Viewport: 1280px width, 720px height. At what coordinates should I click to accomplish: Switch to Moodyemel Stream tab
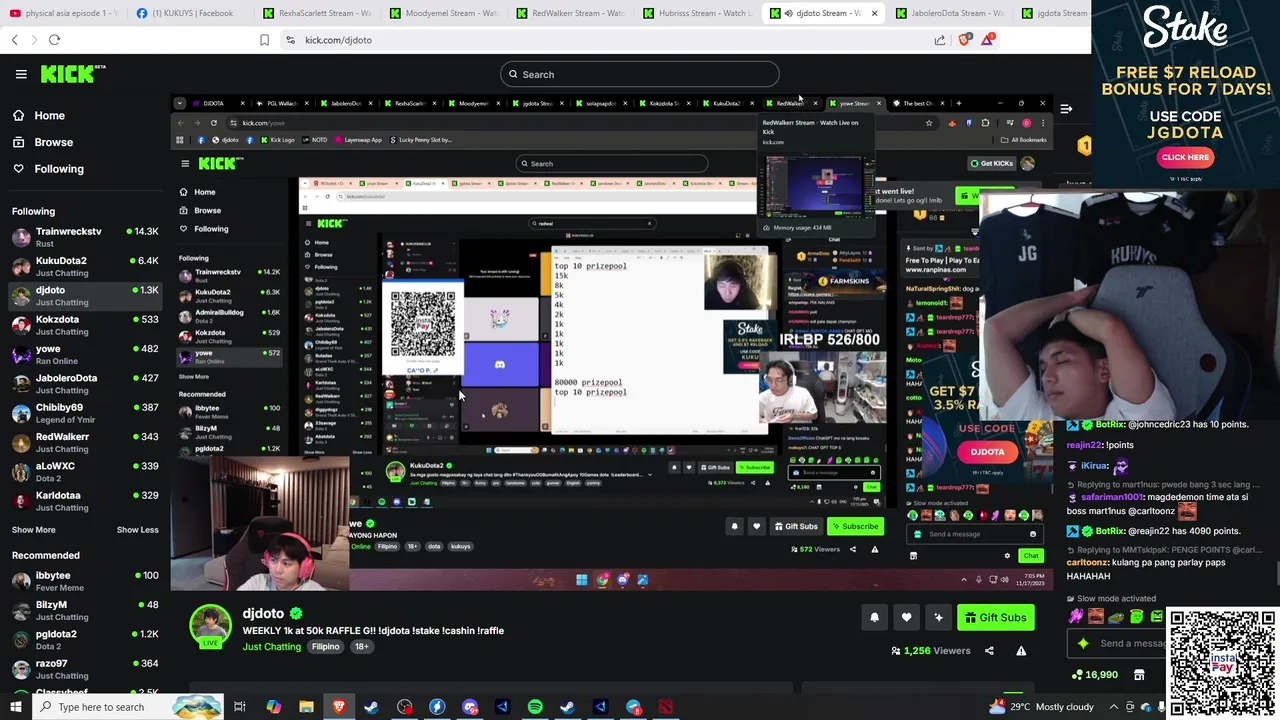443,13
